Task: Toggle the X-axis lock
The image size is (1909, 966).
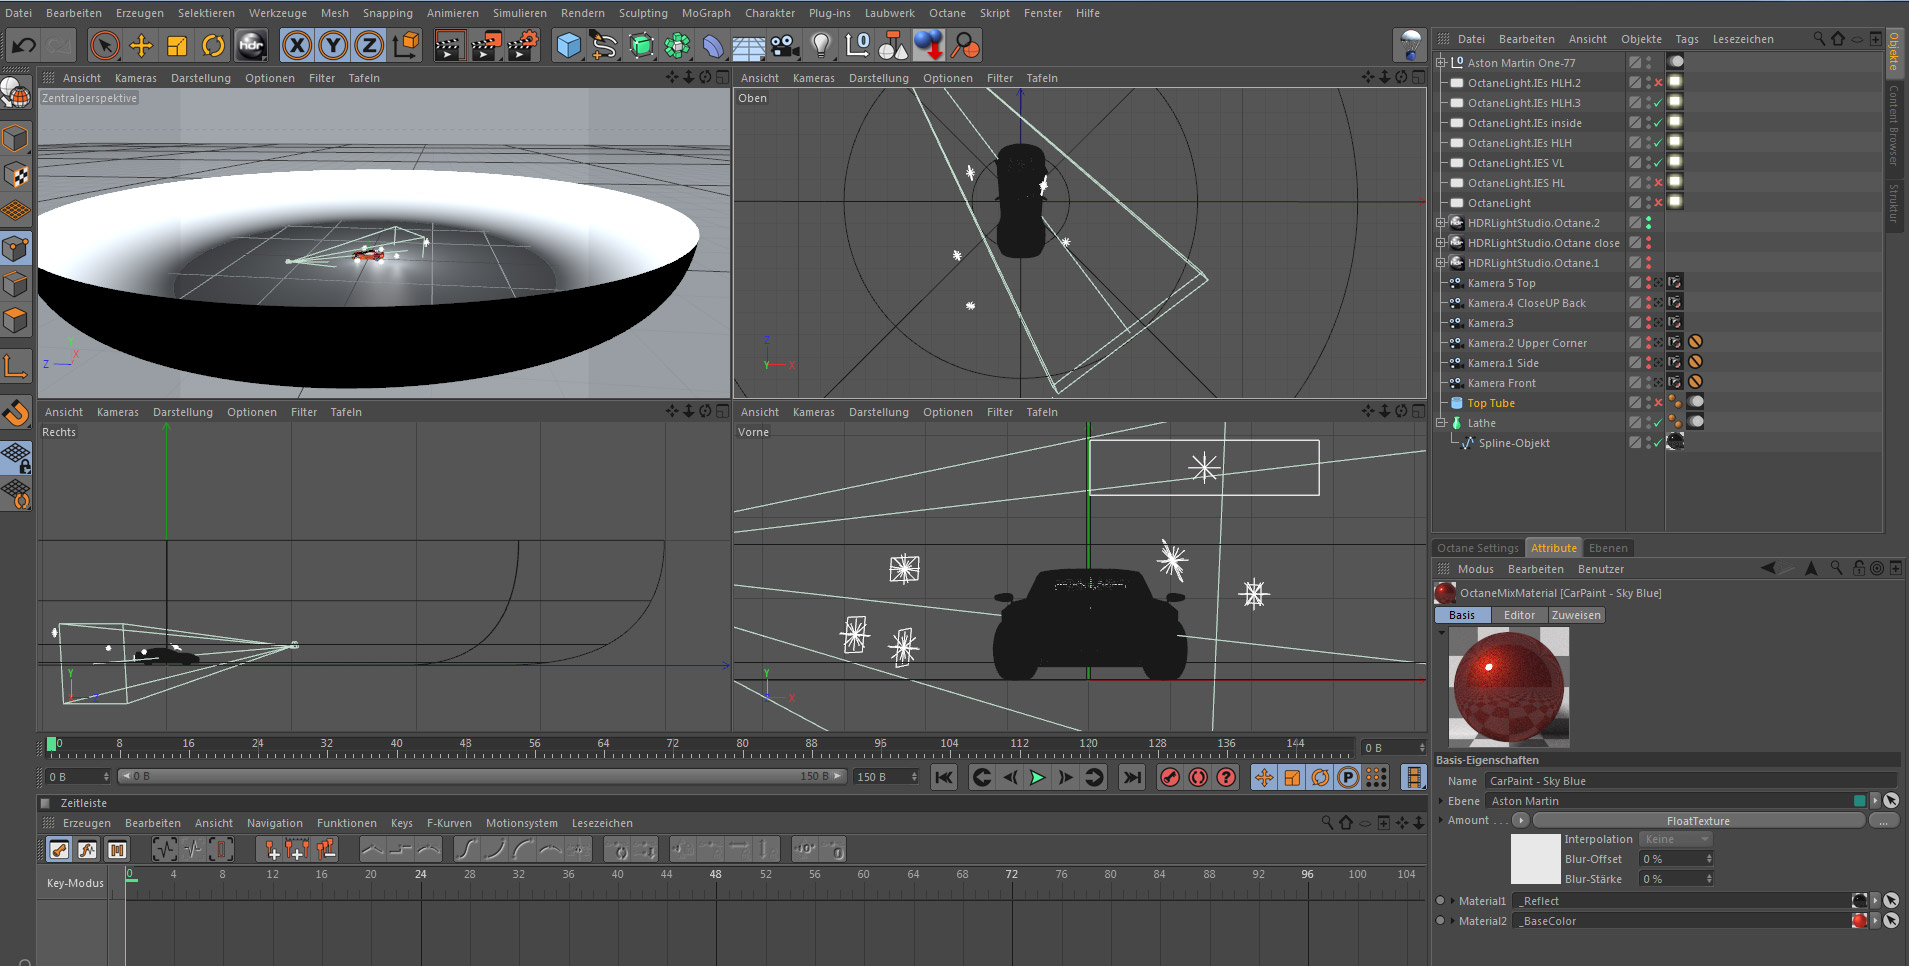Action: (296, 45)
